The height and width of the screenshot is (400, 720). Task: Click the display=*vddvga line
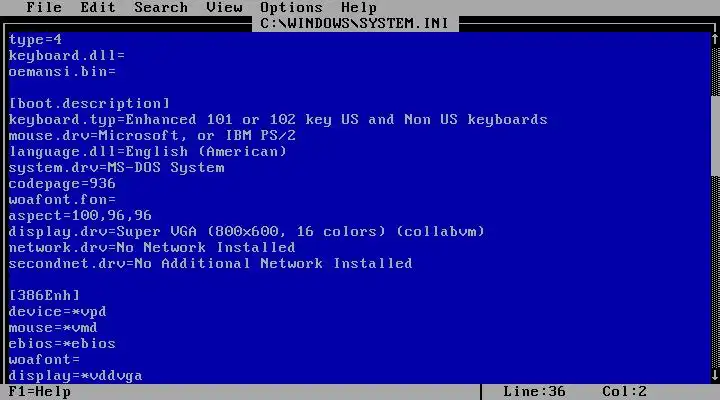(x=75, y=376)
